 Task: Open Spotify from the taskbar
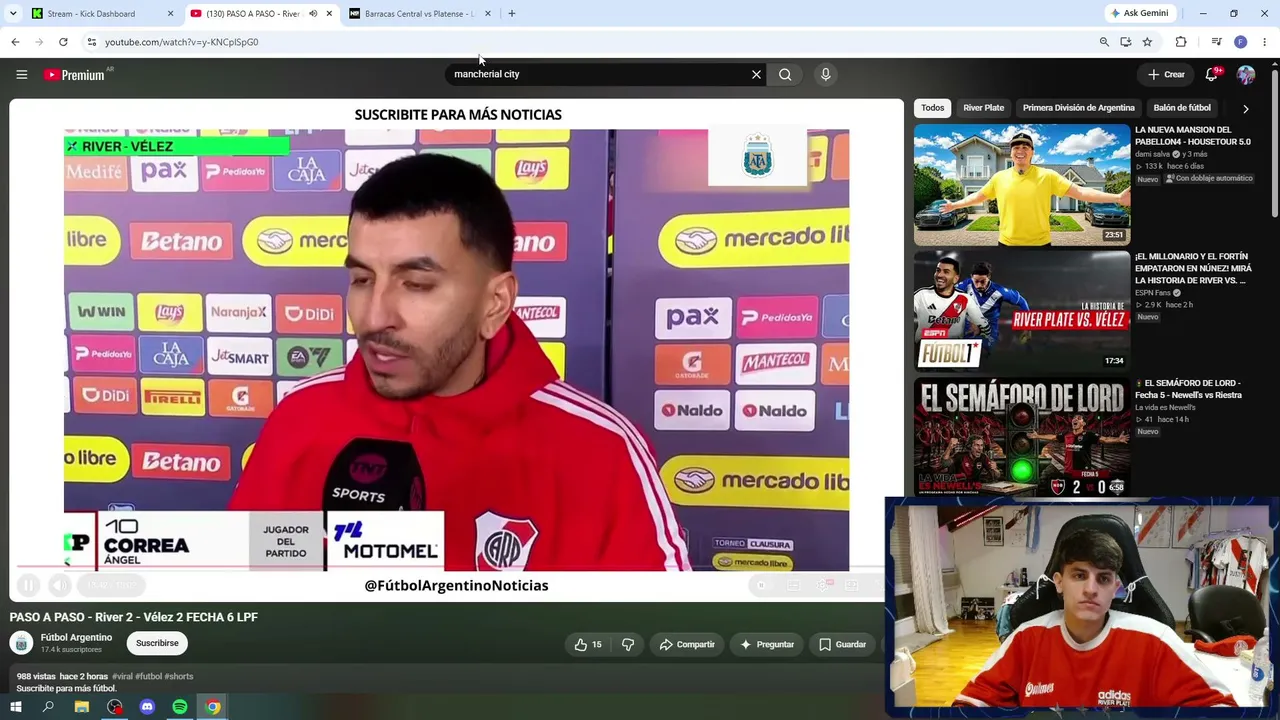180,707
